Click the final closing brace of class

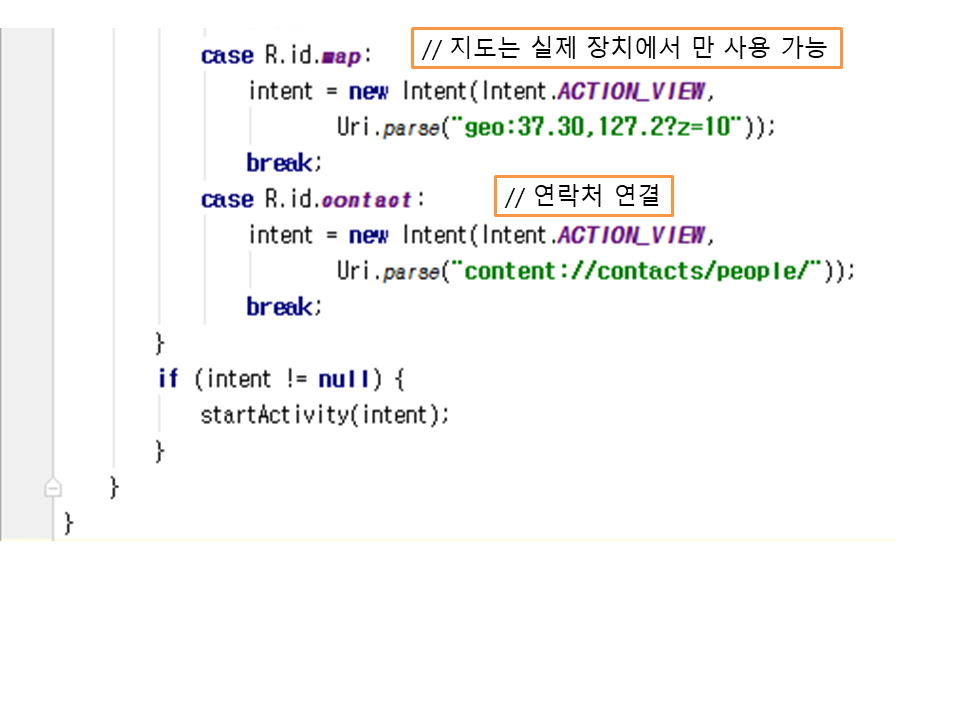(x=69, y=523)
